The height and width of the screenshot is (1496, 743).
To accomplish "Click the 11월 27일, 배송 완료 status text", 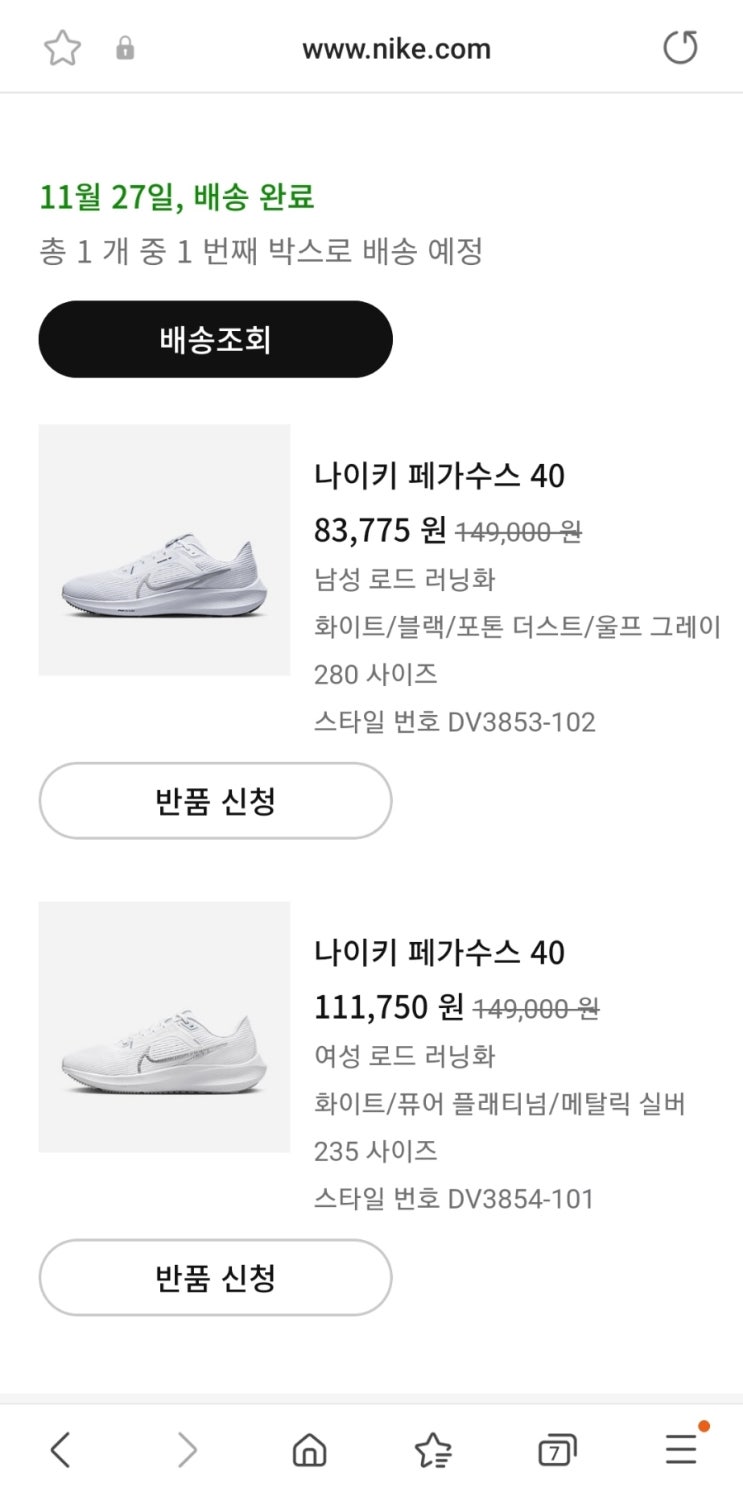I will [177, 197].
